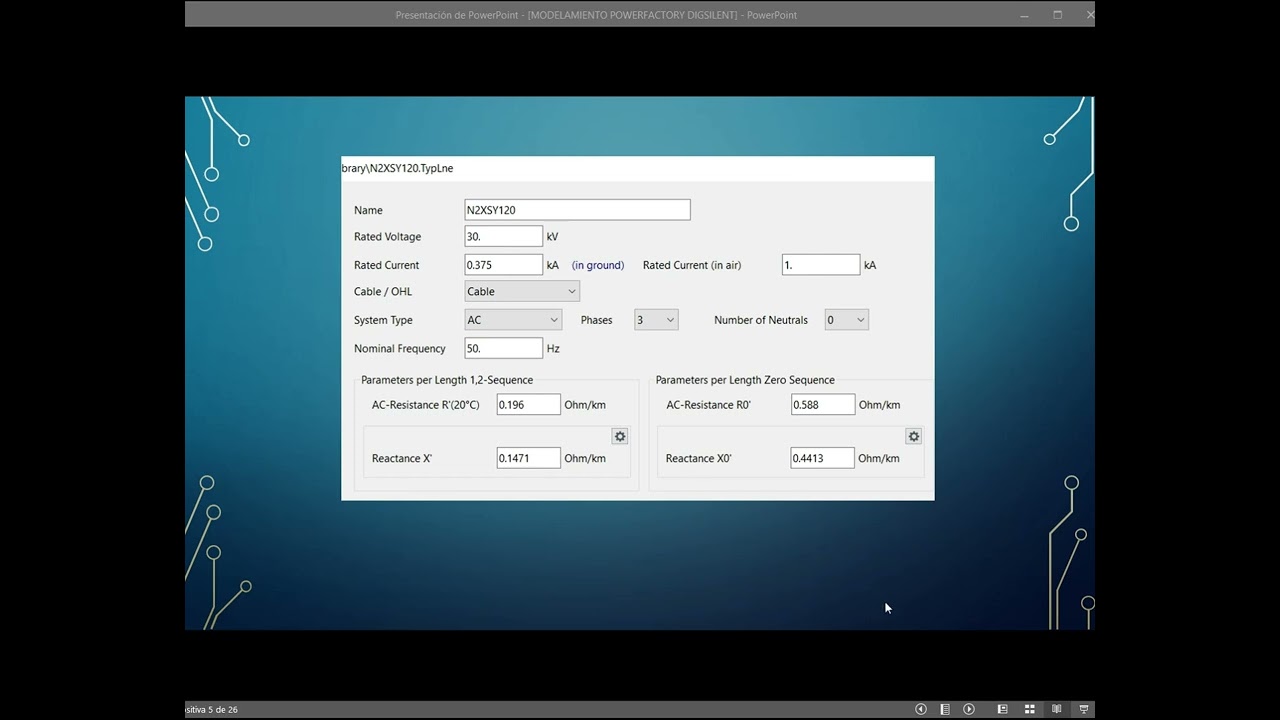Switch to Normal view icon
Viewport: 1280px width, 720px height.
[x=1003, y=709]
